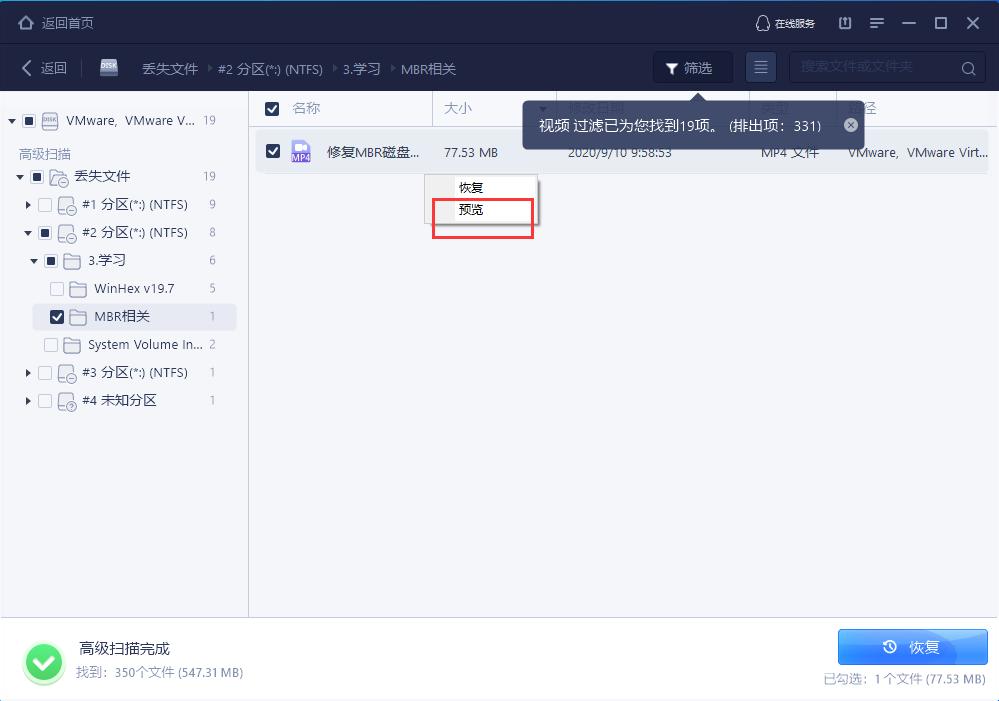Open the hamburger menu in the title bar
The image size is (999, 701).
[x=878, y=22]
